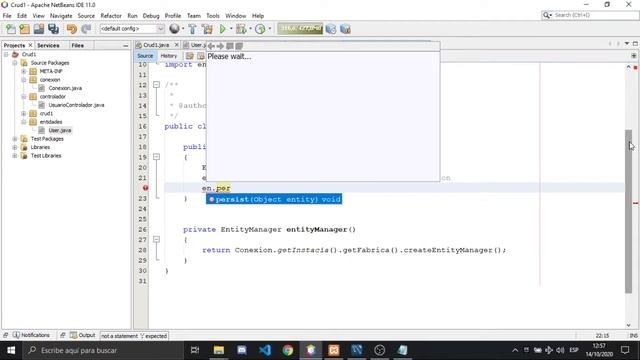Expand the Test Packages node
Viewport: 640px width, 360px height.
pos(15,139)
